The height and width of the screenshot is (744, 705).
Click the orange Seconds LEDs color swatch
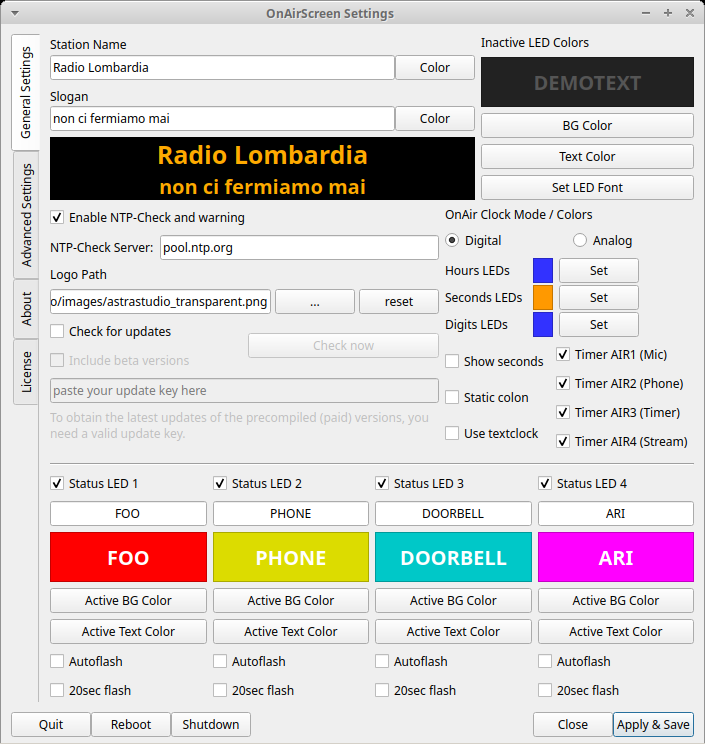click(x=543, y=297)
